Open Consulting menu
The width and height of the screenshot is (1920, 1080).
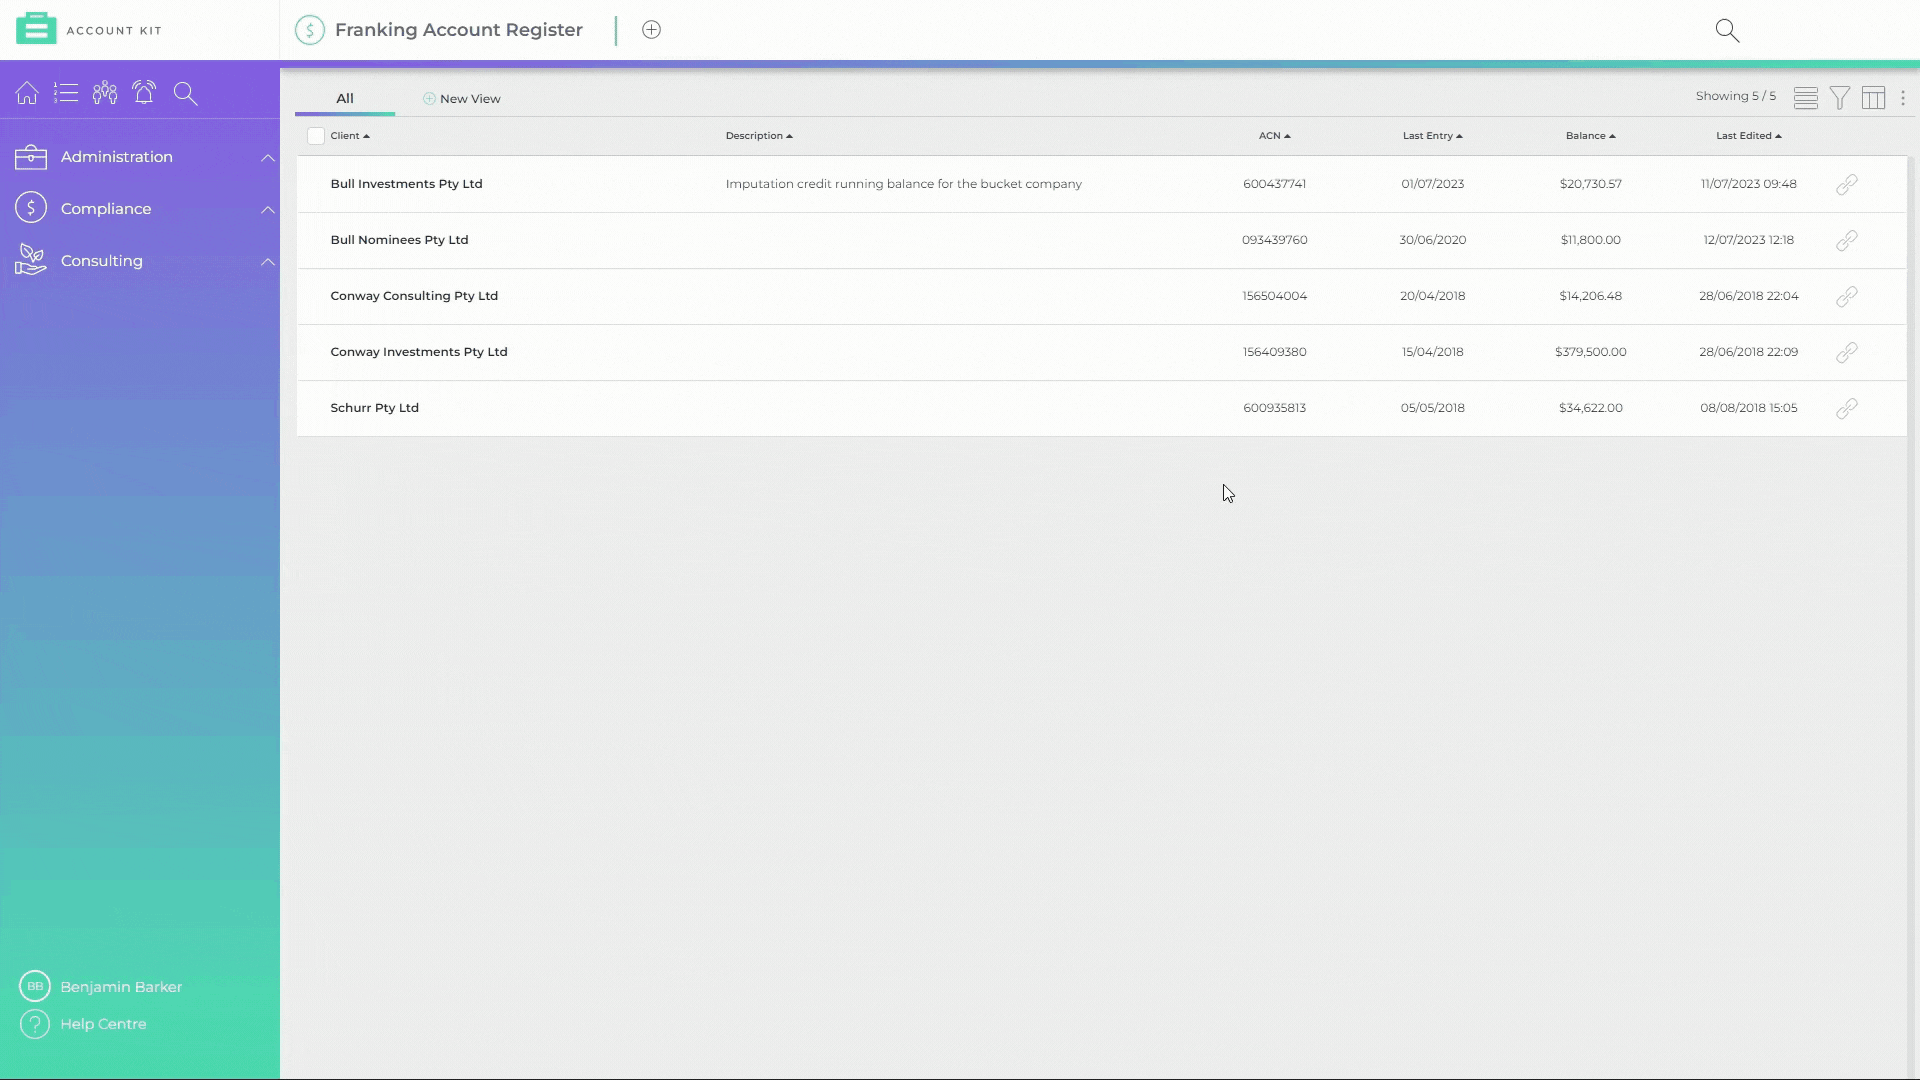(x=101, y=261)
